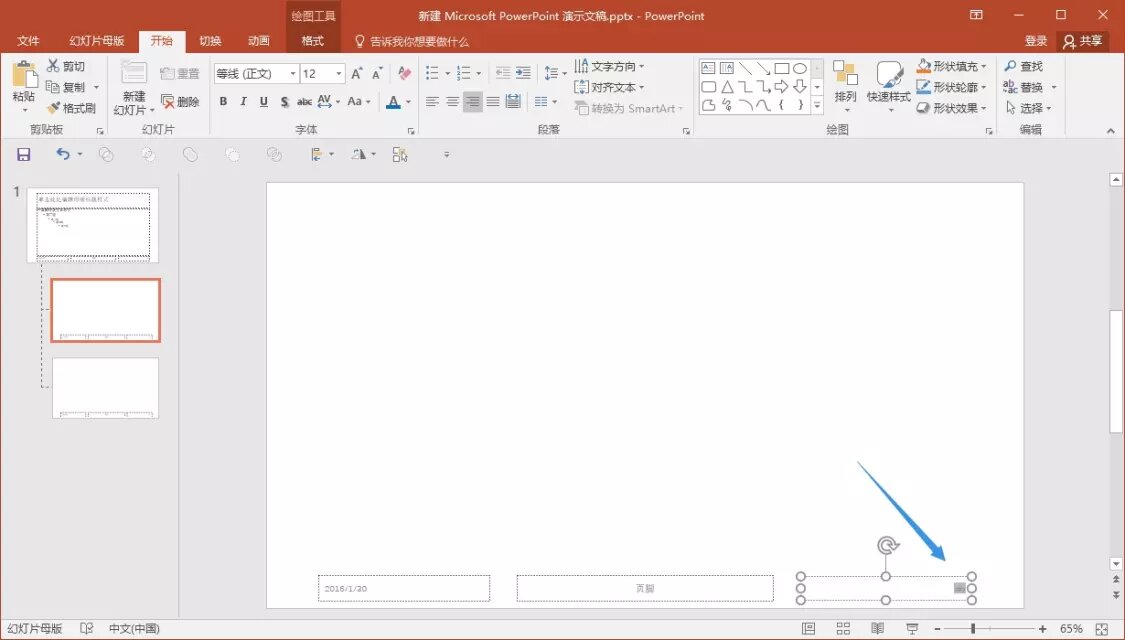Center align the text
Screen dimensions: 1125x640
(x=452, y=101)
